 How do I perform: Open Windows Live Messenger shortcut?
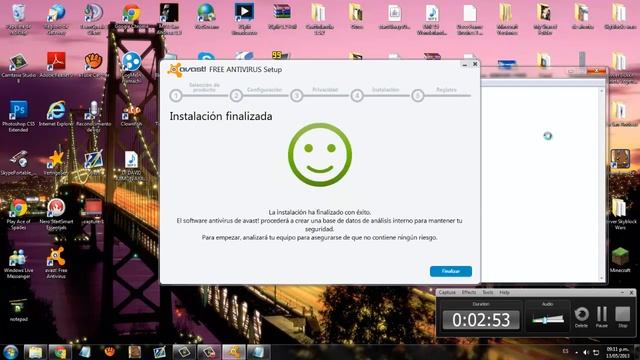[18, 263]
